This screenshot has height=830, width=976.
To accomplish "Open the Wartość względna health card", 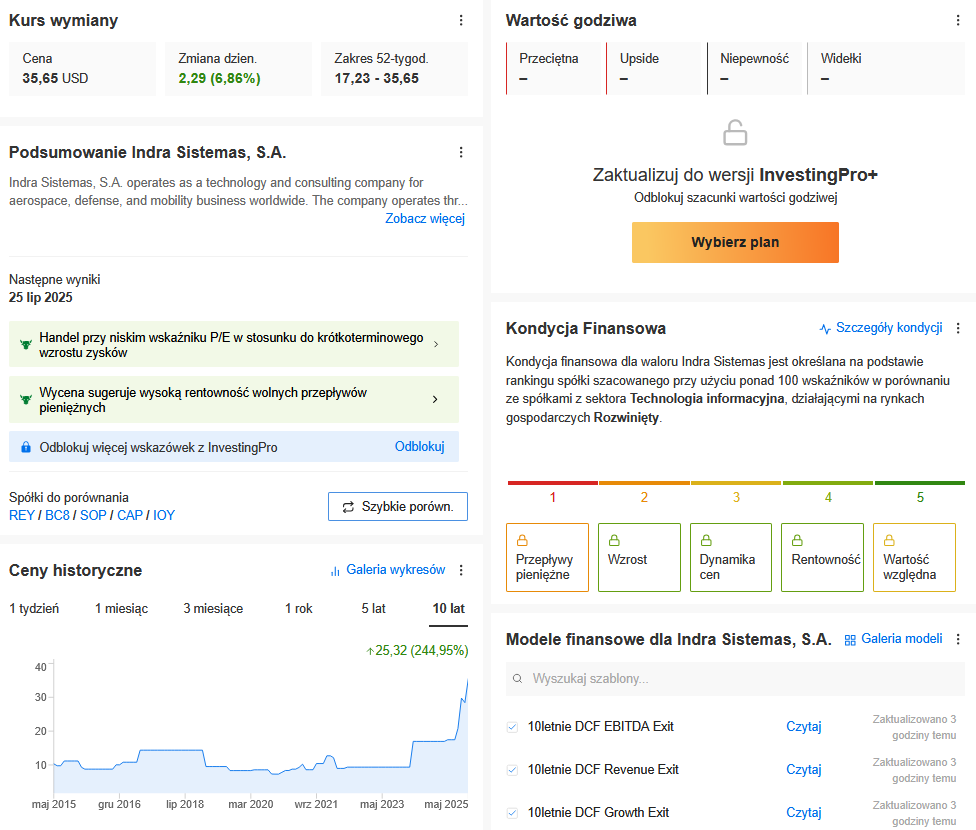I will pyautogui.click(x=914, y=557).
